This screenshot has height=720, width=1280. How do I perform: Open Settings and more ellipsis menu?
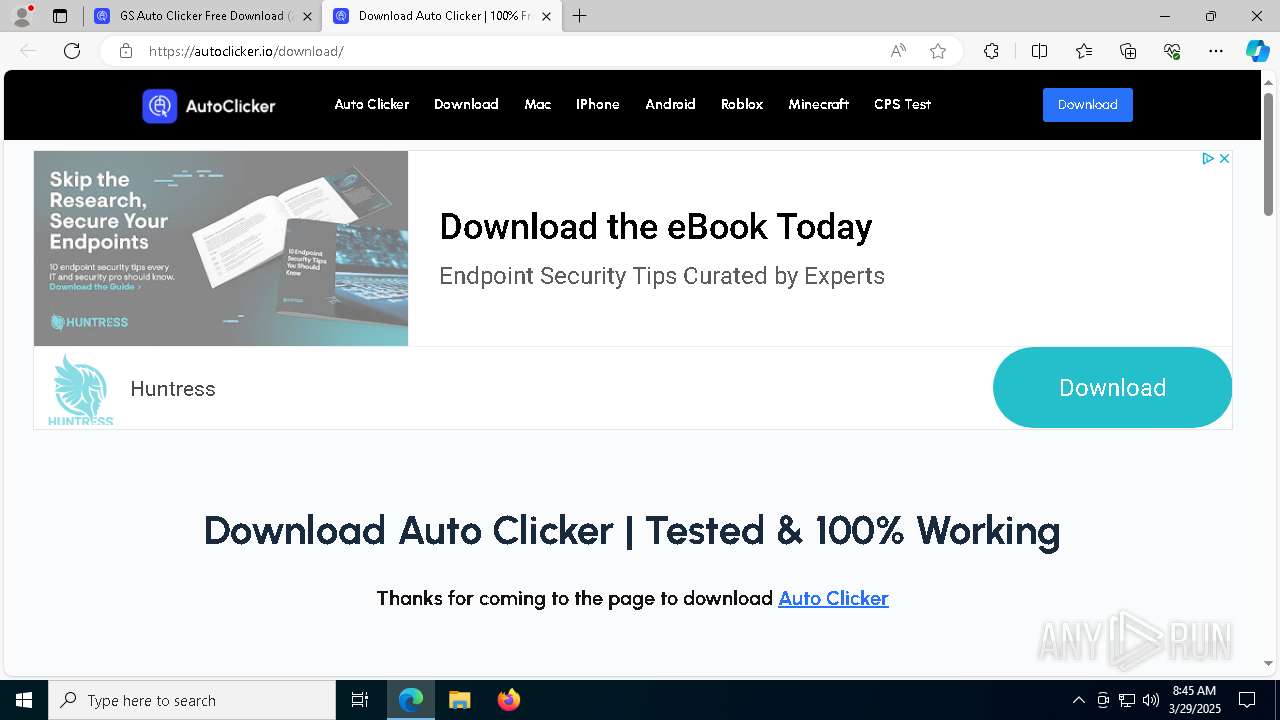pos(1216,51)
